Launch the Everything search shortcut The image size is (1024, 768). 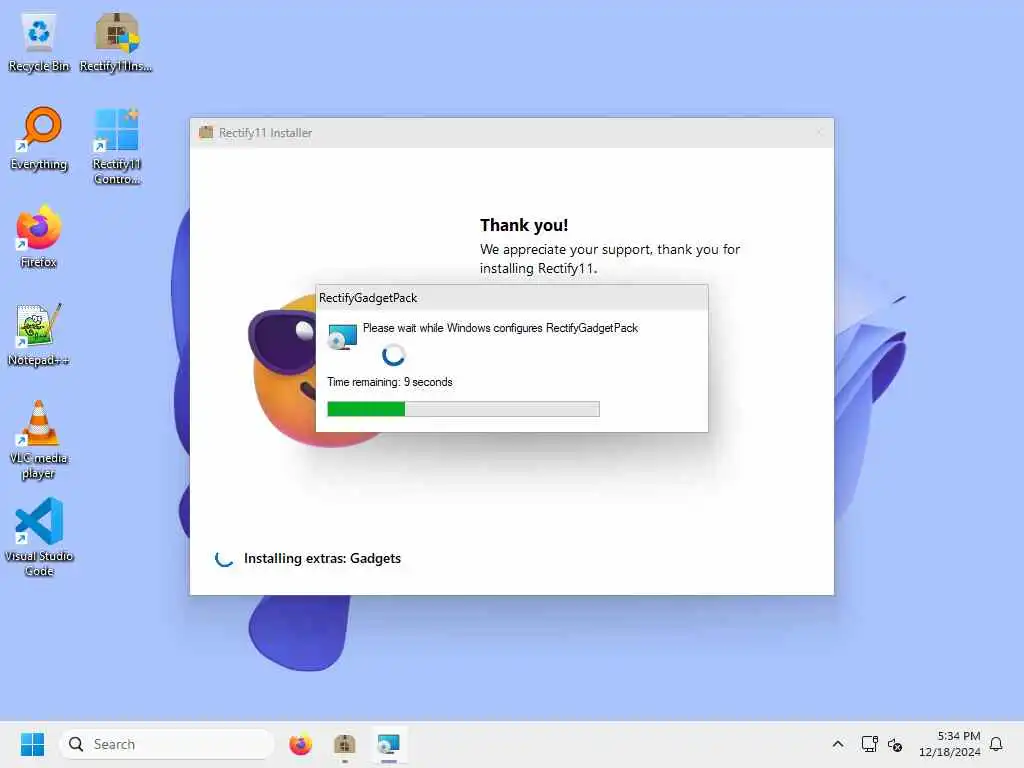[x=39, y=138]
